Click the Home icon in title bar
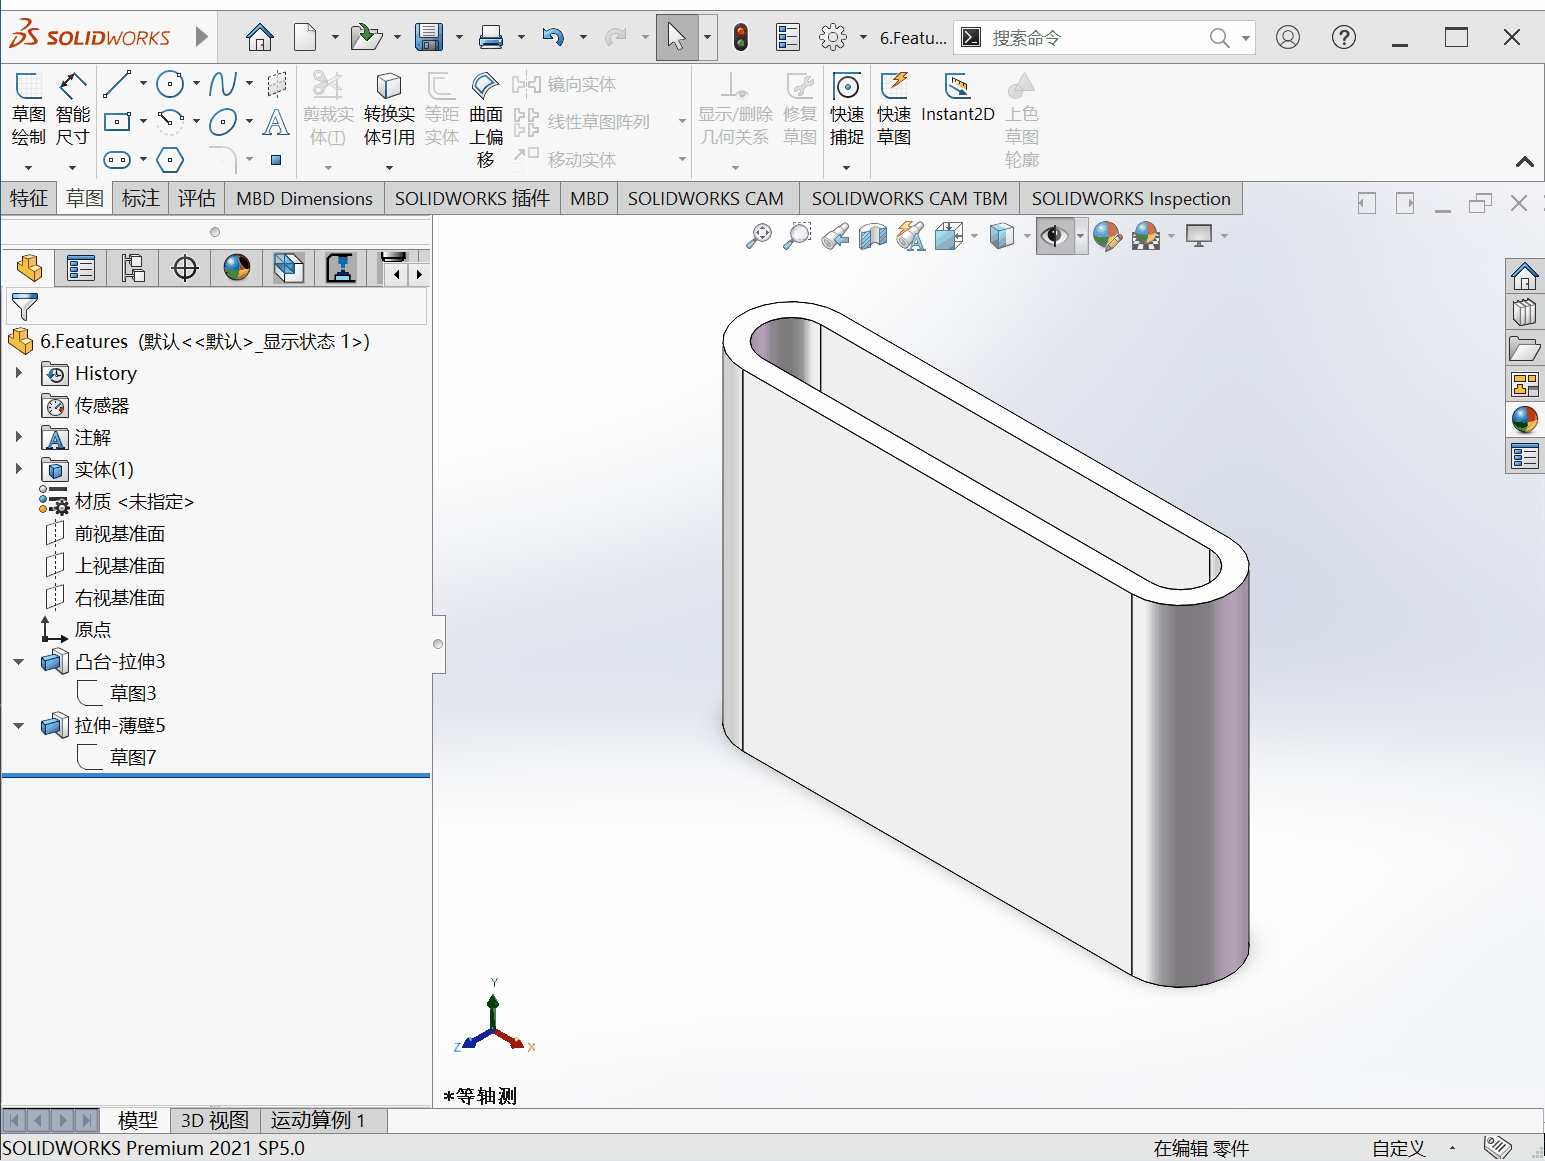This screenshot has width=1545, height=1161. (260, 38)
